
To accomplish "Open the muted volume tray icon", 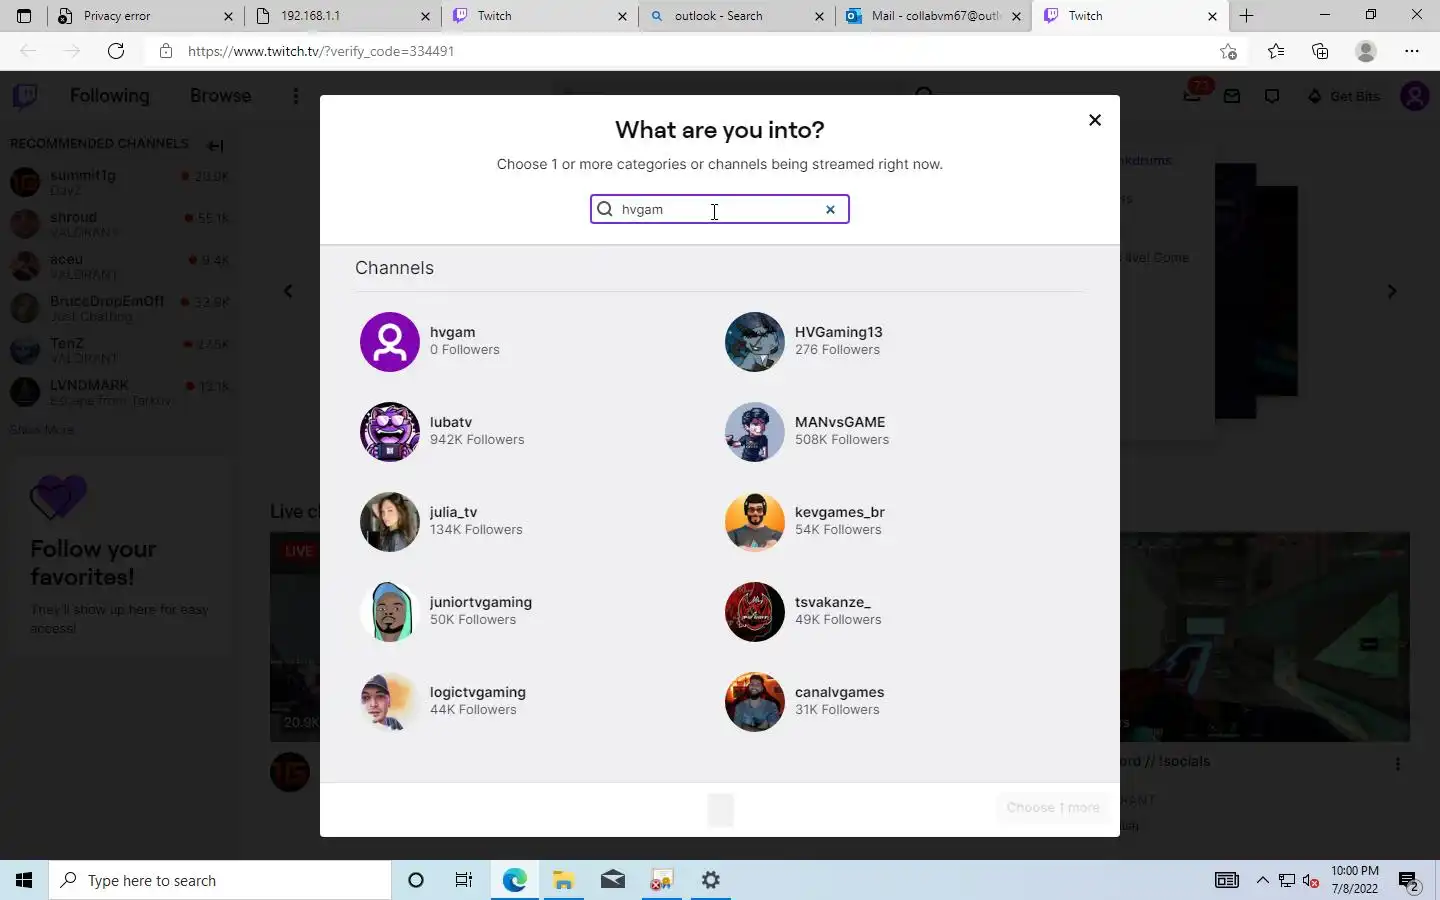I will [x=1311, y=880].
